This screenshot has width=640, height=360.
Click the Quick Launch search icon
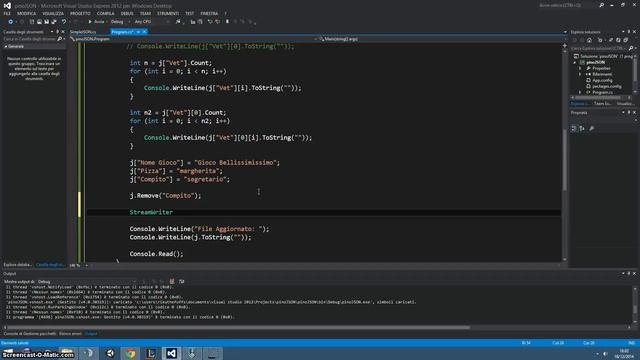click(602, 5)
